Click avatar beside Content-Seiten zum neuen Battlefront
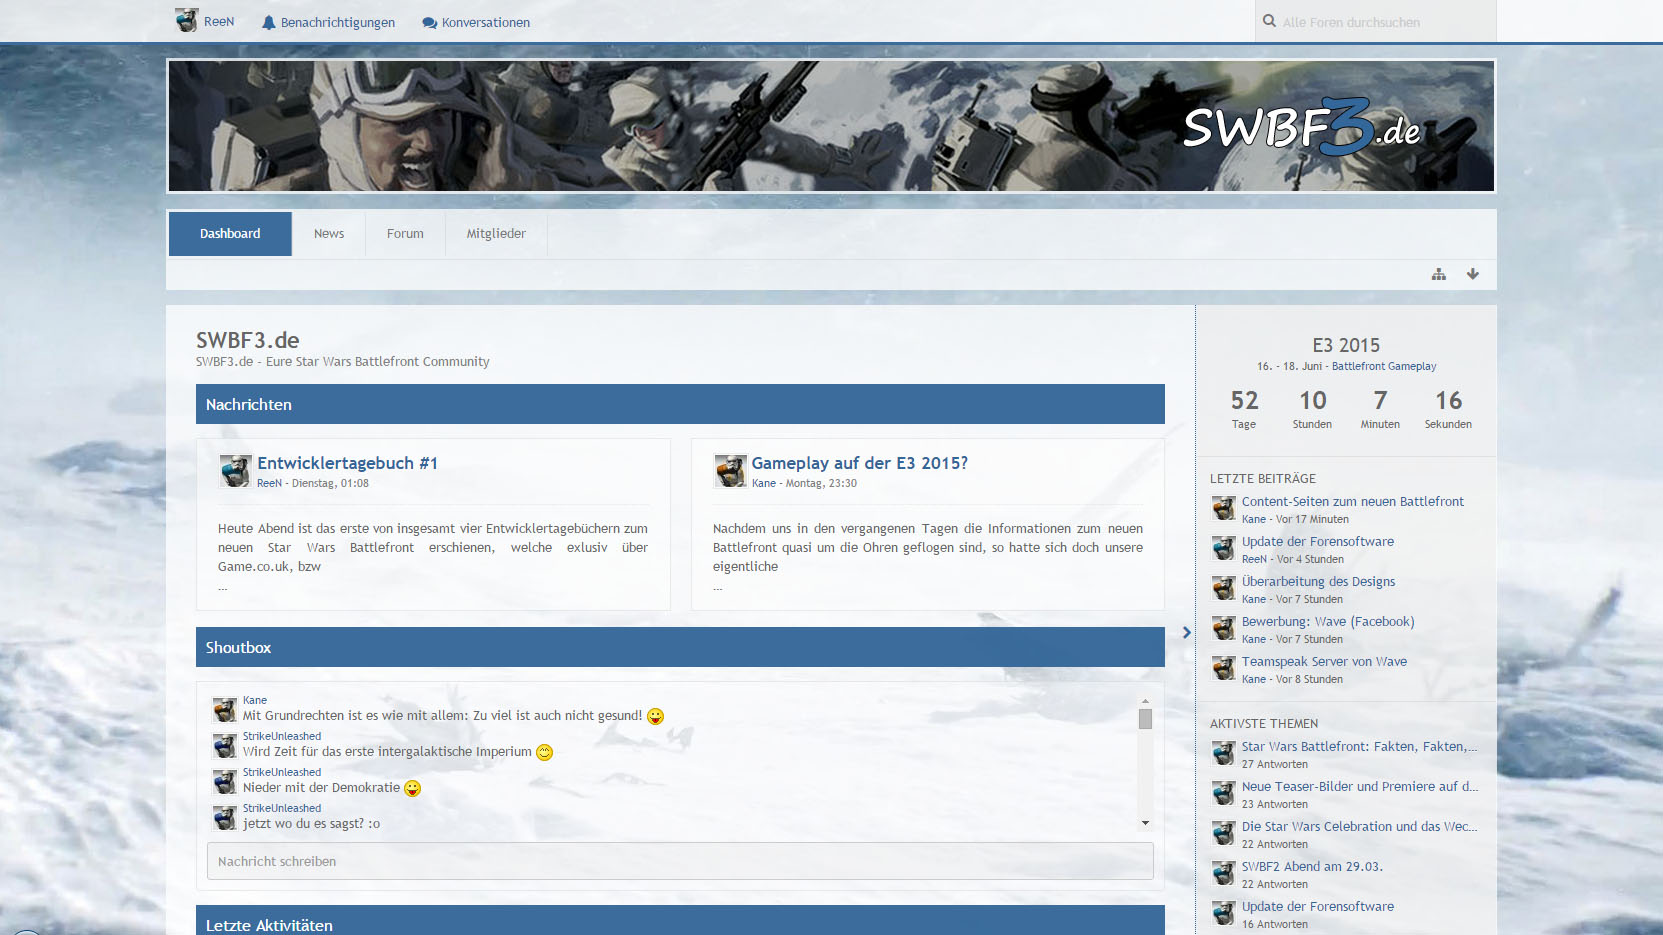1663x935 pixels. (1223, 509)
